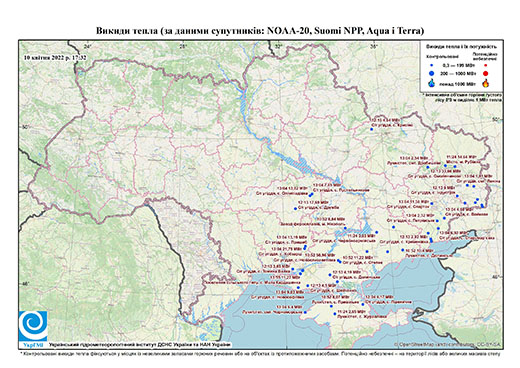This screenshot has width=520, height=368.
Task: Click the footnote text below the map
Action: click(x=260, y=353)
